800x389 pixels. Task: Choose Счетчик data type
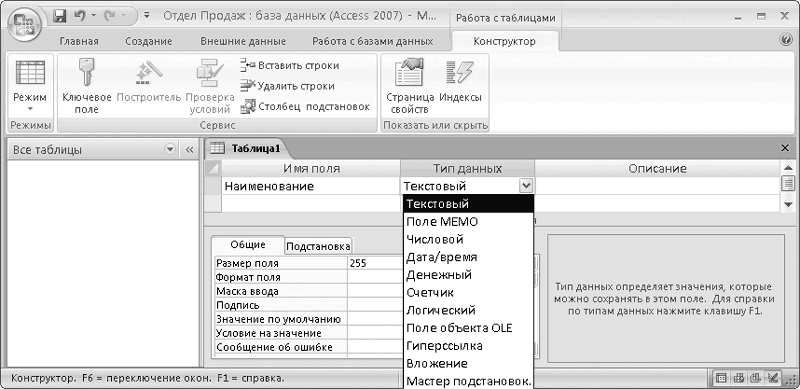[468, 293]
